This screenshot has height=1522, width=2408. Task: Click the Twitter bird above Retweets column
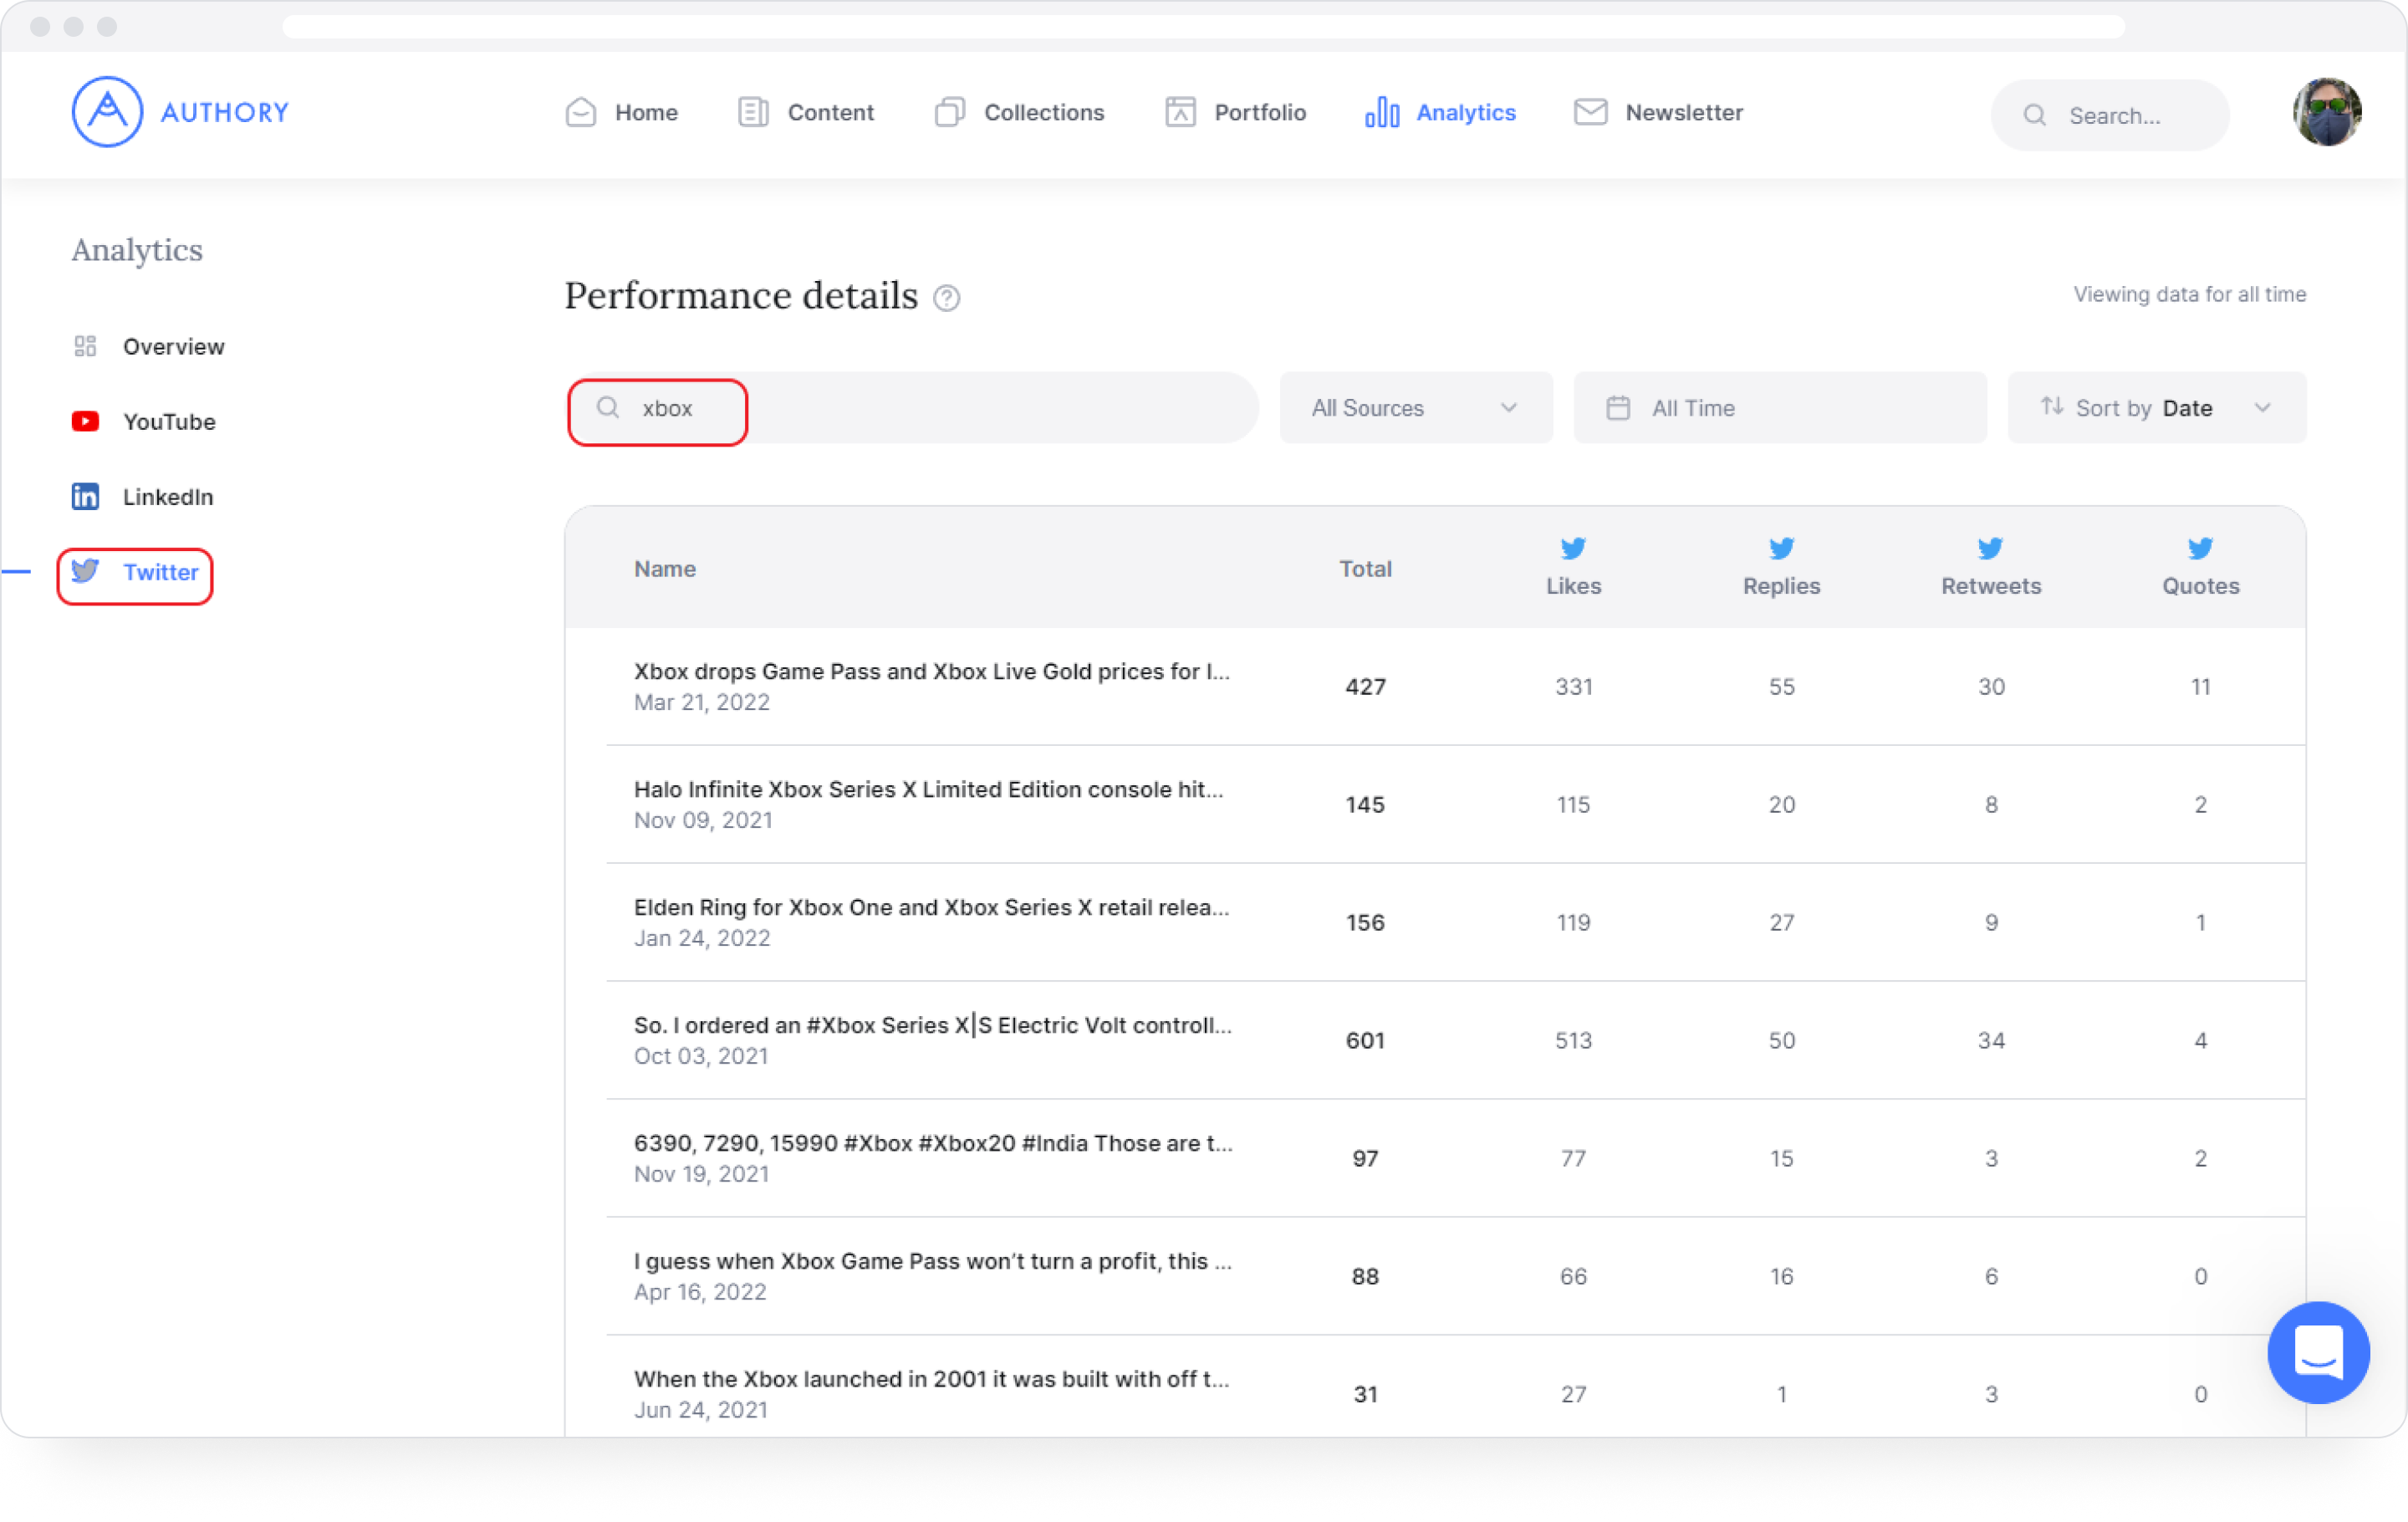[1990, 548]
